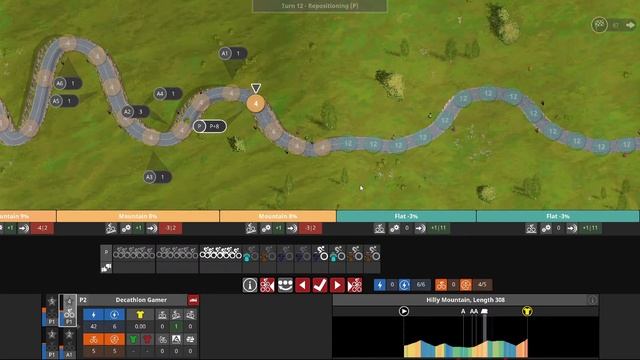Select the 6/6 energy counter
Screen dimensions: 640x360
[420, 285]
